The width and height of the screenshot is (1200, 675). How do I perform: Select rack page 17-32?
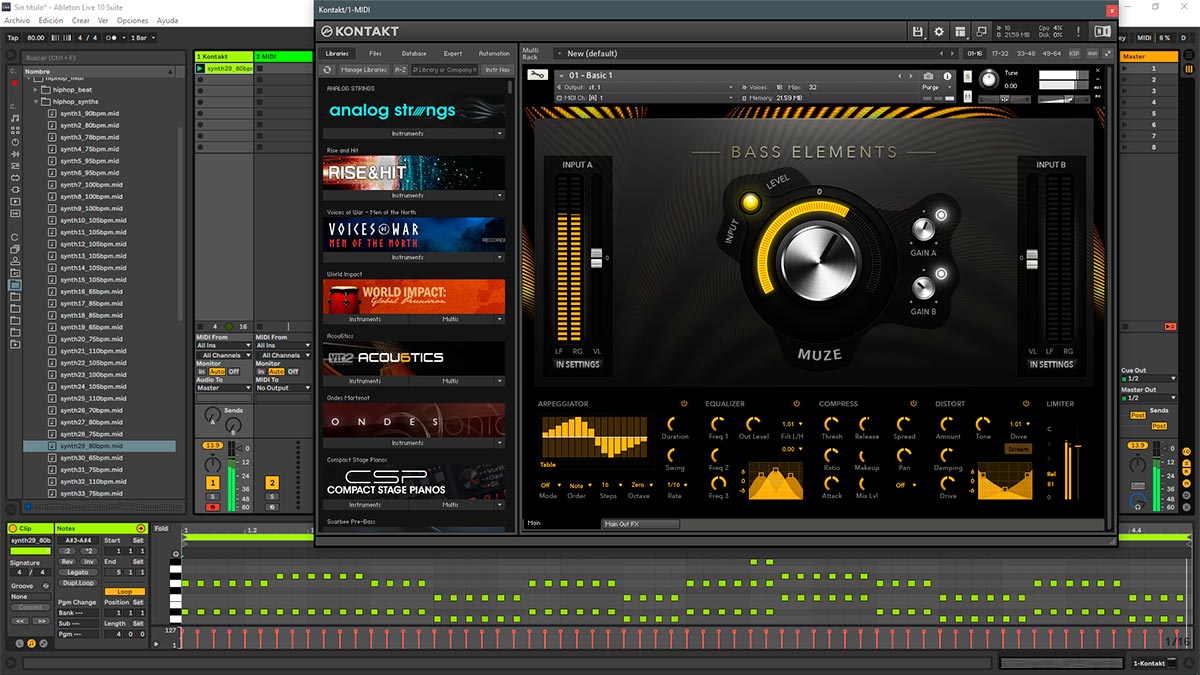pos(999,53)
